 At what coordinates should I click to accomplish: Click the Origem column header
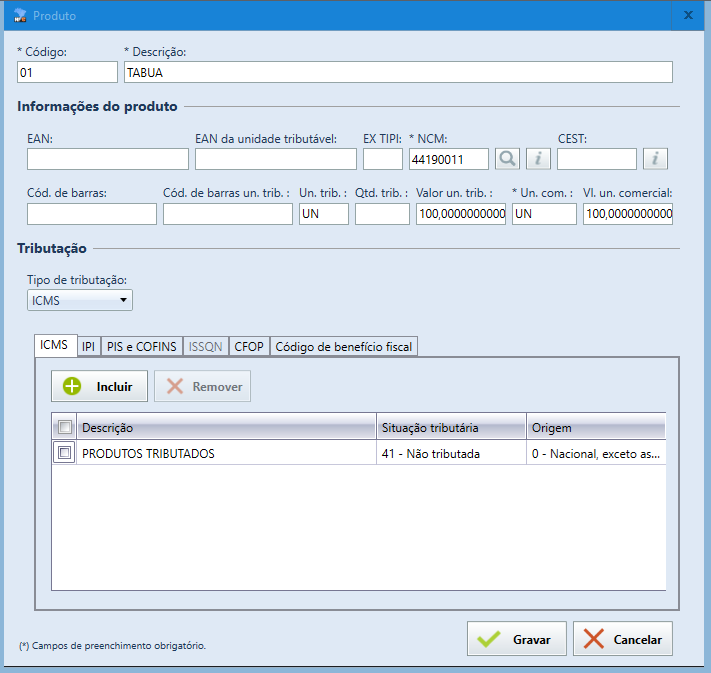point(596,427)
